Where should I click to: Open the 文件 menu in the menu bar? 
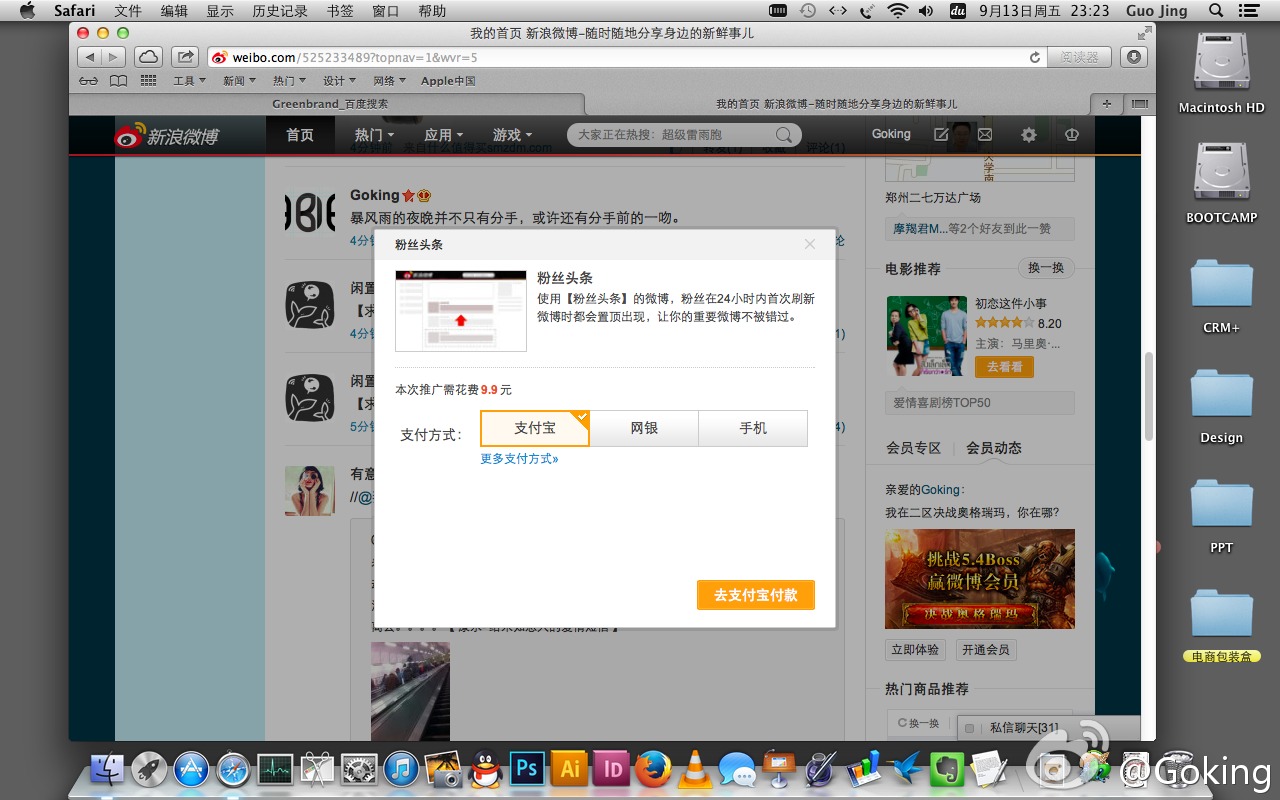(x=128, y=11)
